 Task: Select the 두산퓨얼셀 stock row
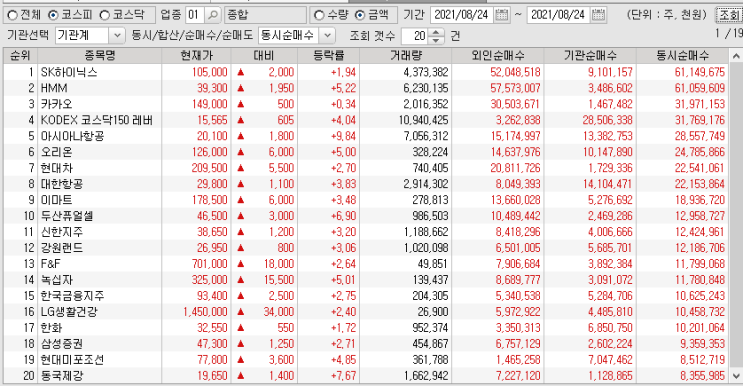tap(366, 216)
